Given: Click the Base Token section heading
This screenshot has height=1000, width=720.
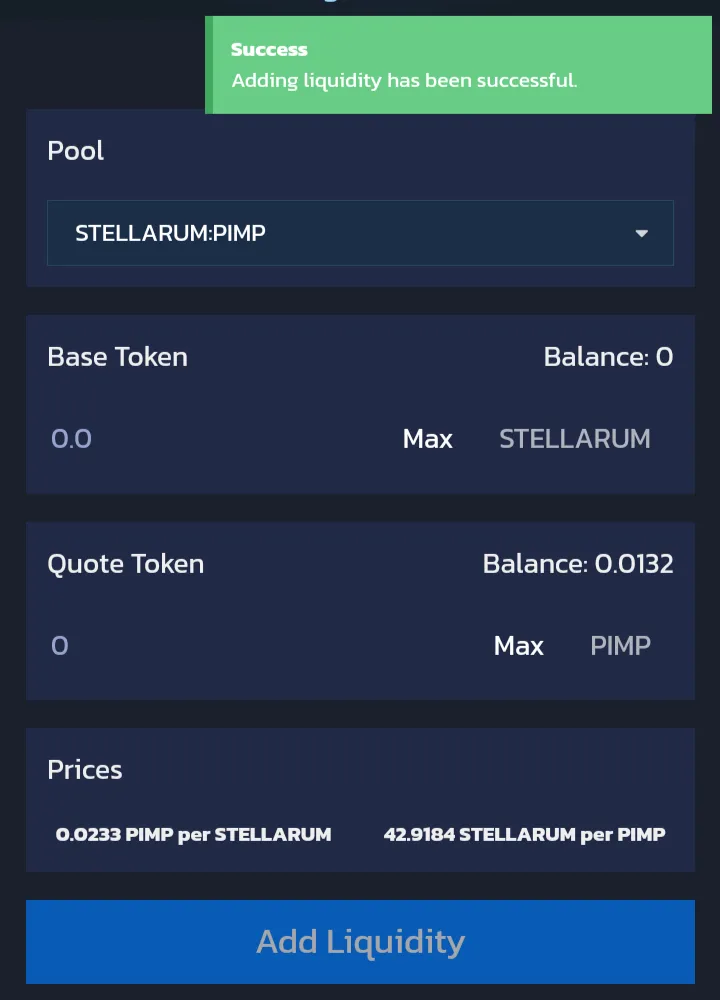Looking at the screenshot, I should [x=117, y=357].
